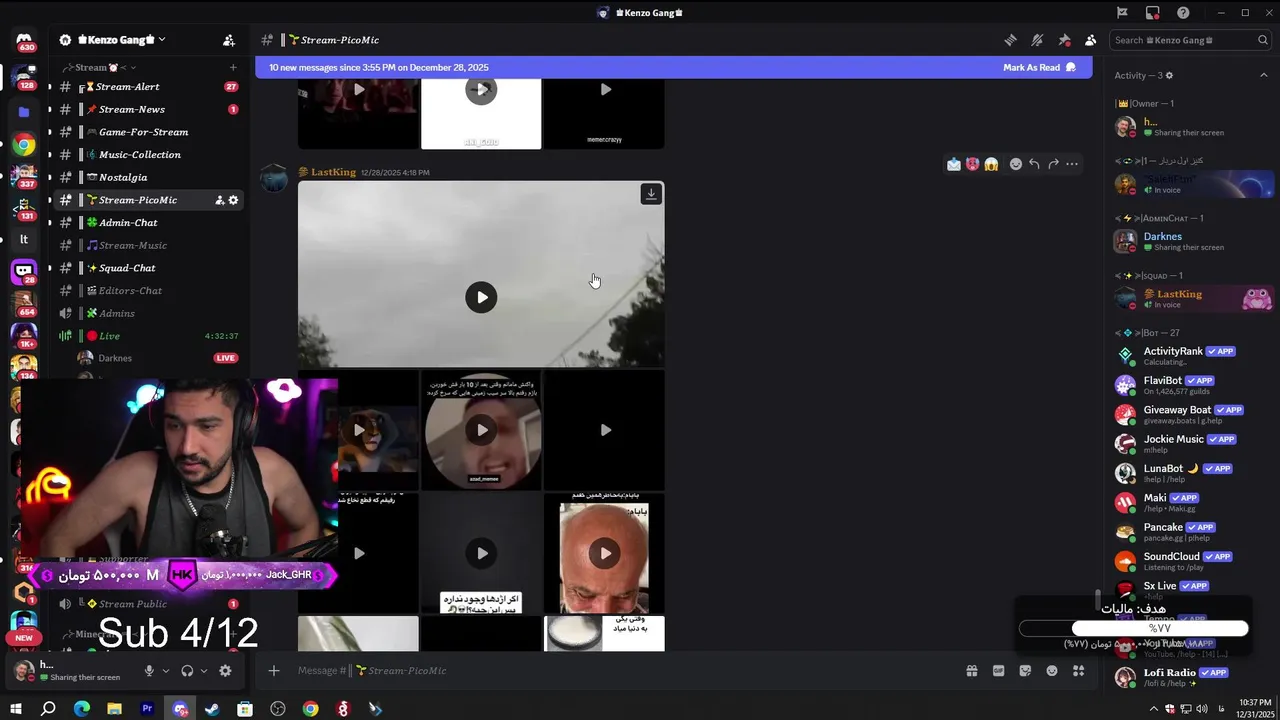Screen dimensions: 1280x720
Task: Open the sticker picker
Action: click(x=1025, y=671)
